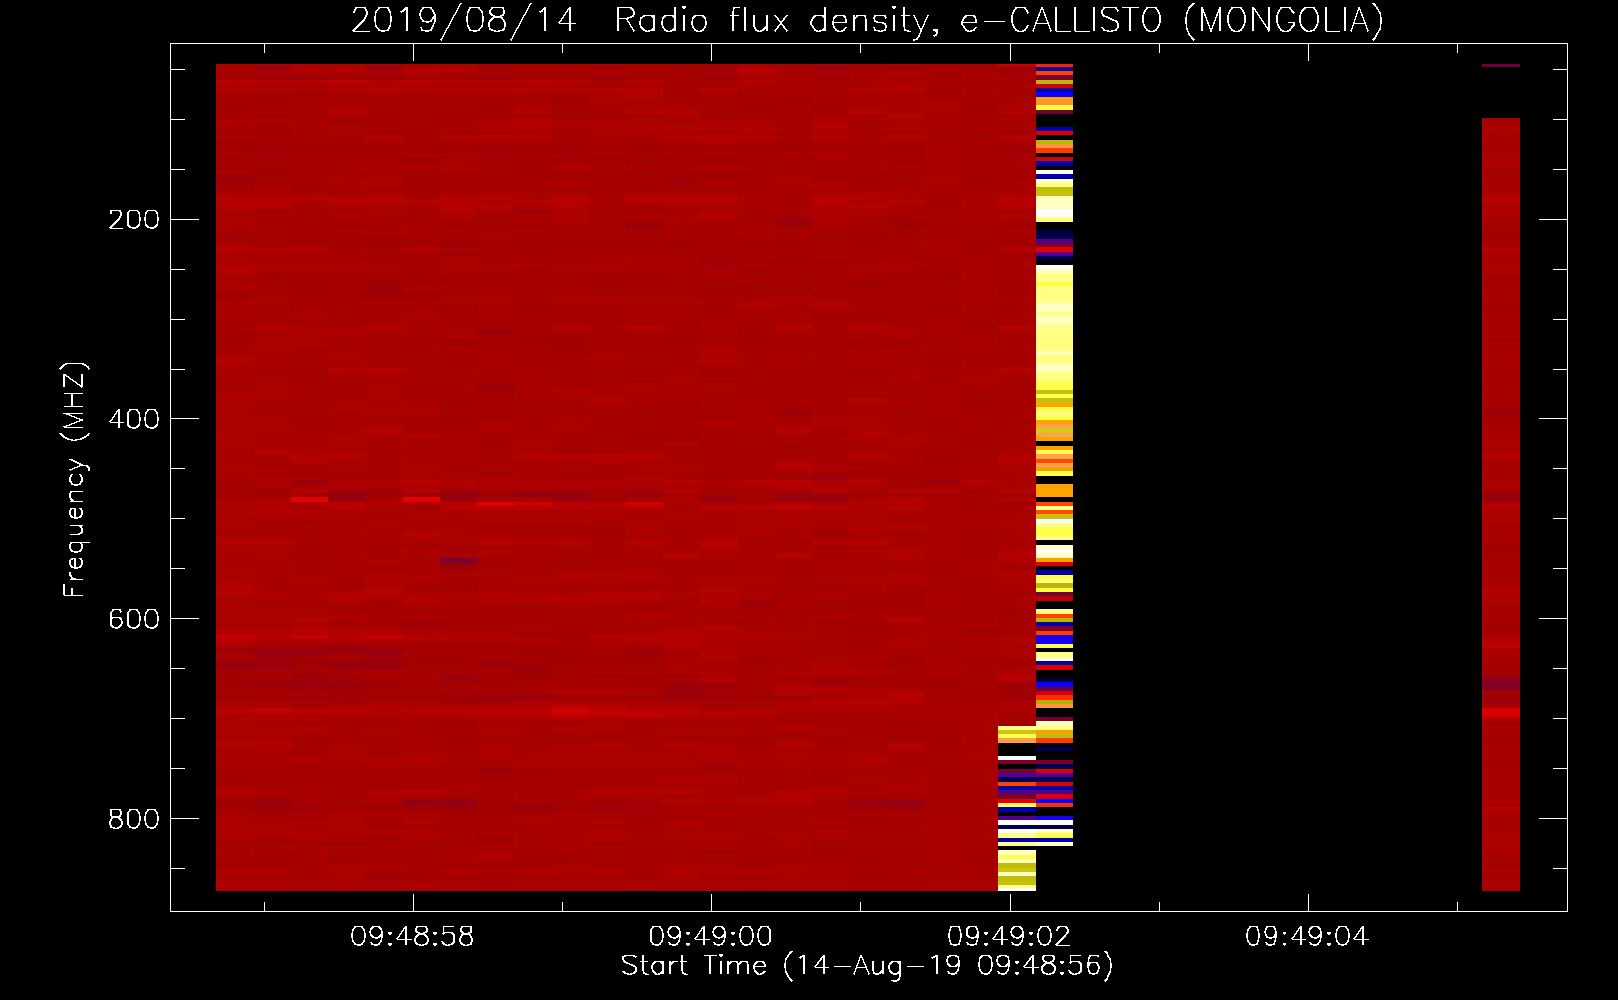
Task: Click the "Start Time (14-Aug-19 09:48:56)" label
Action: (x=867, y=966)
